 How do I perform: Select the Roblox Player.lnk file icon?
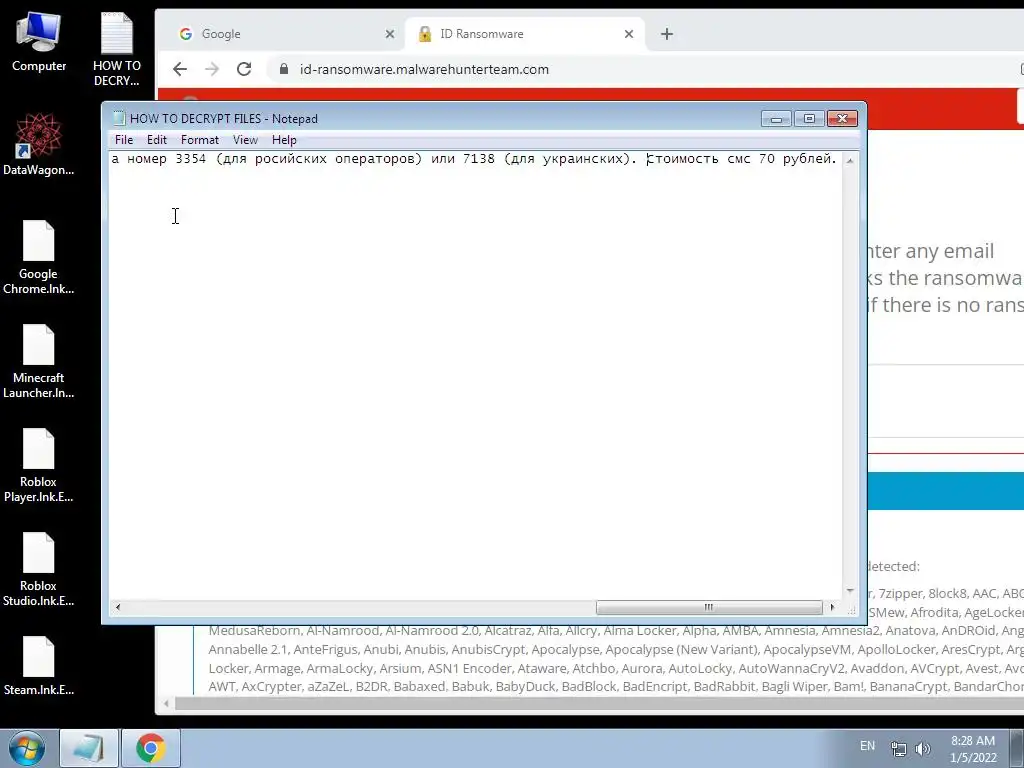coord(39,465)
